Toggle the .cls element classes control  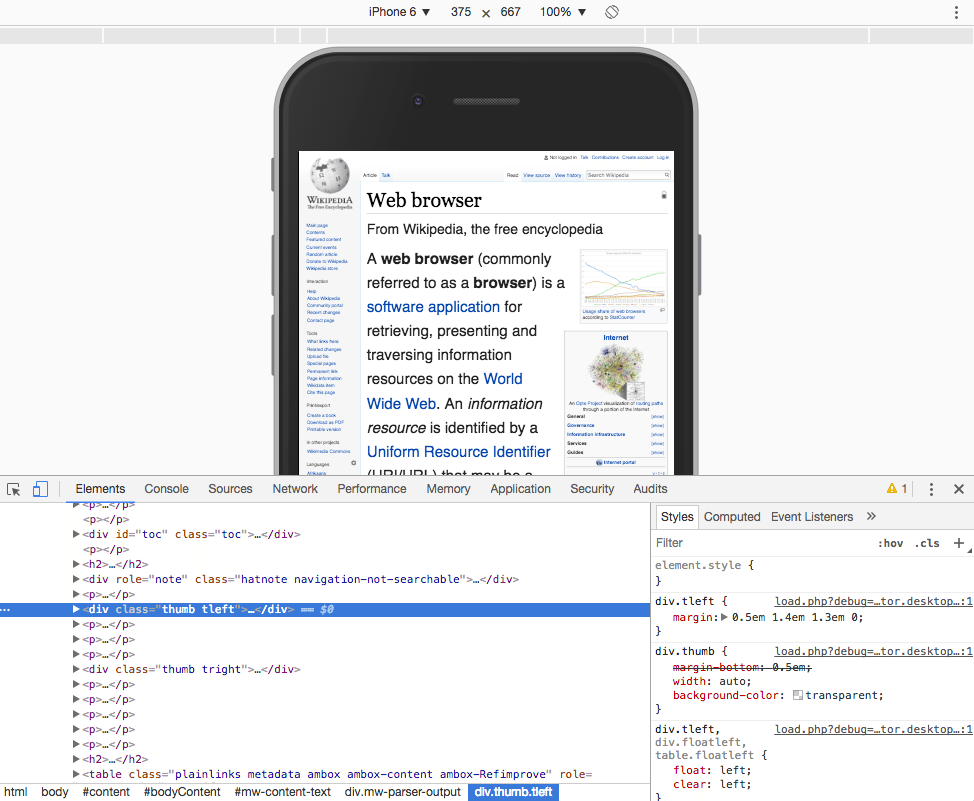[x=927, y=543]
